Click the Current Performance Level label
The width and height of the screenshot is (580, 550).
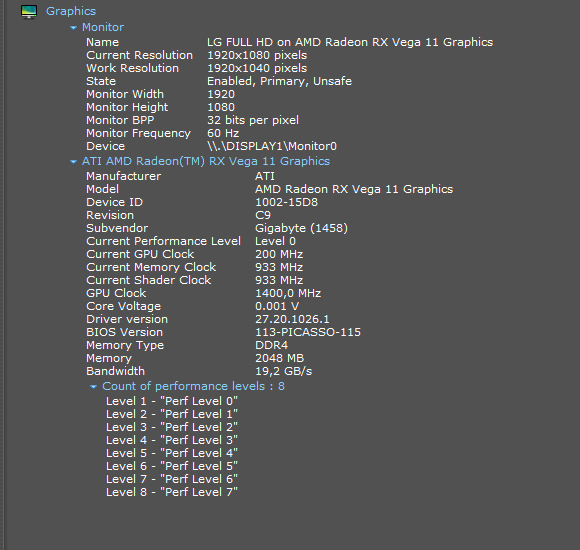click(163, 241)
